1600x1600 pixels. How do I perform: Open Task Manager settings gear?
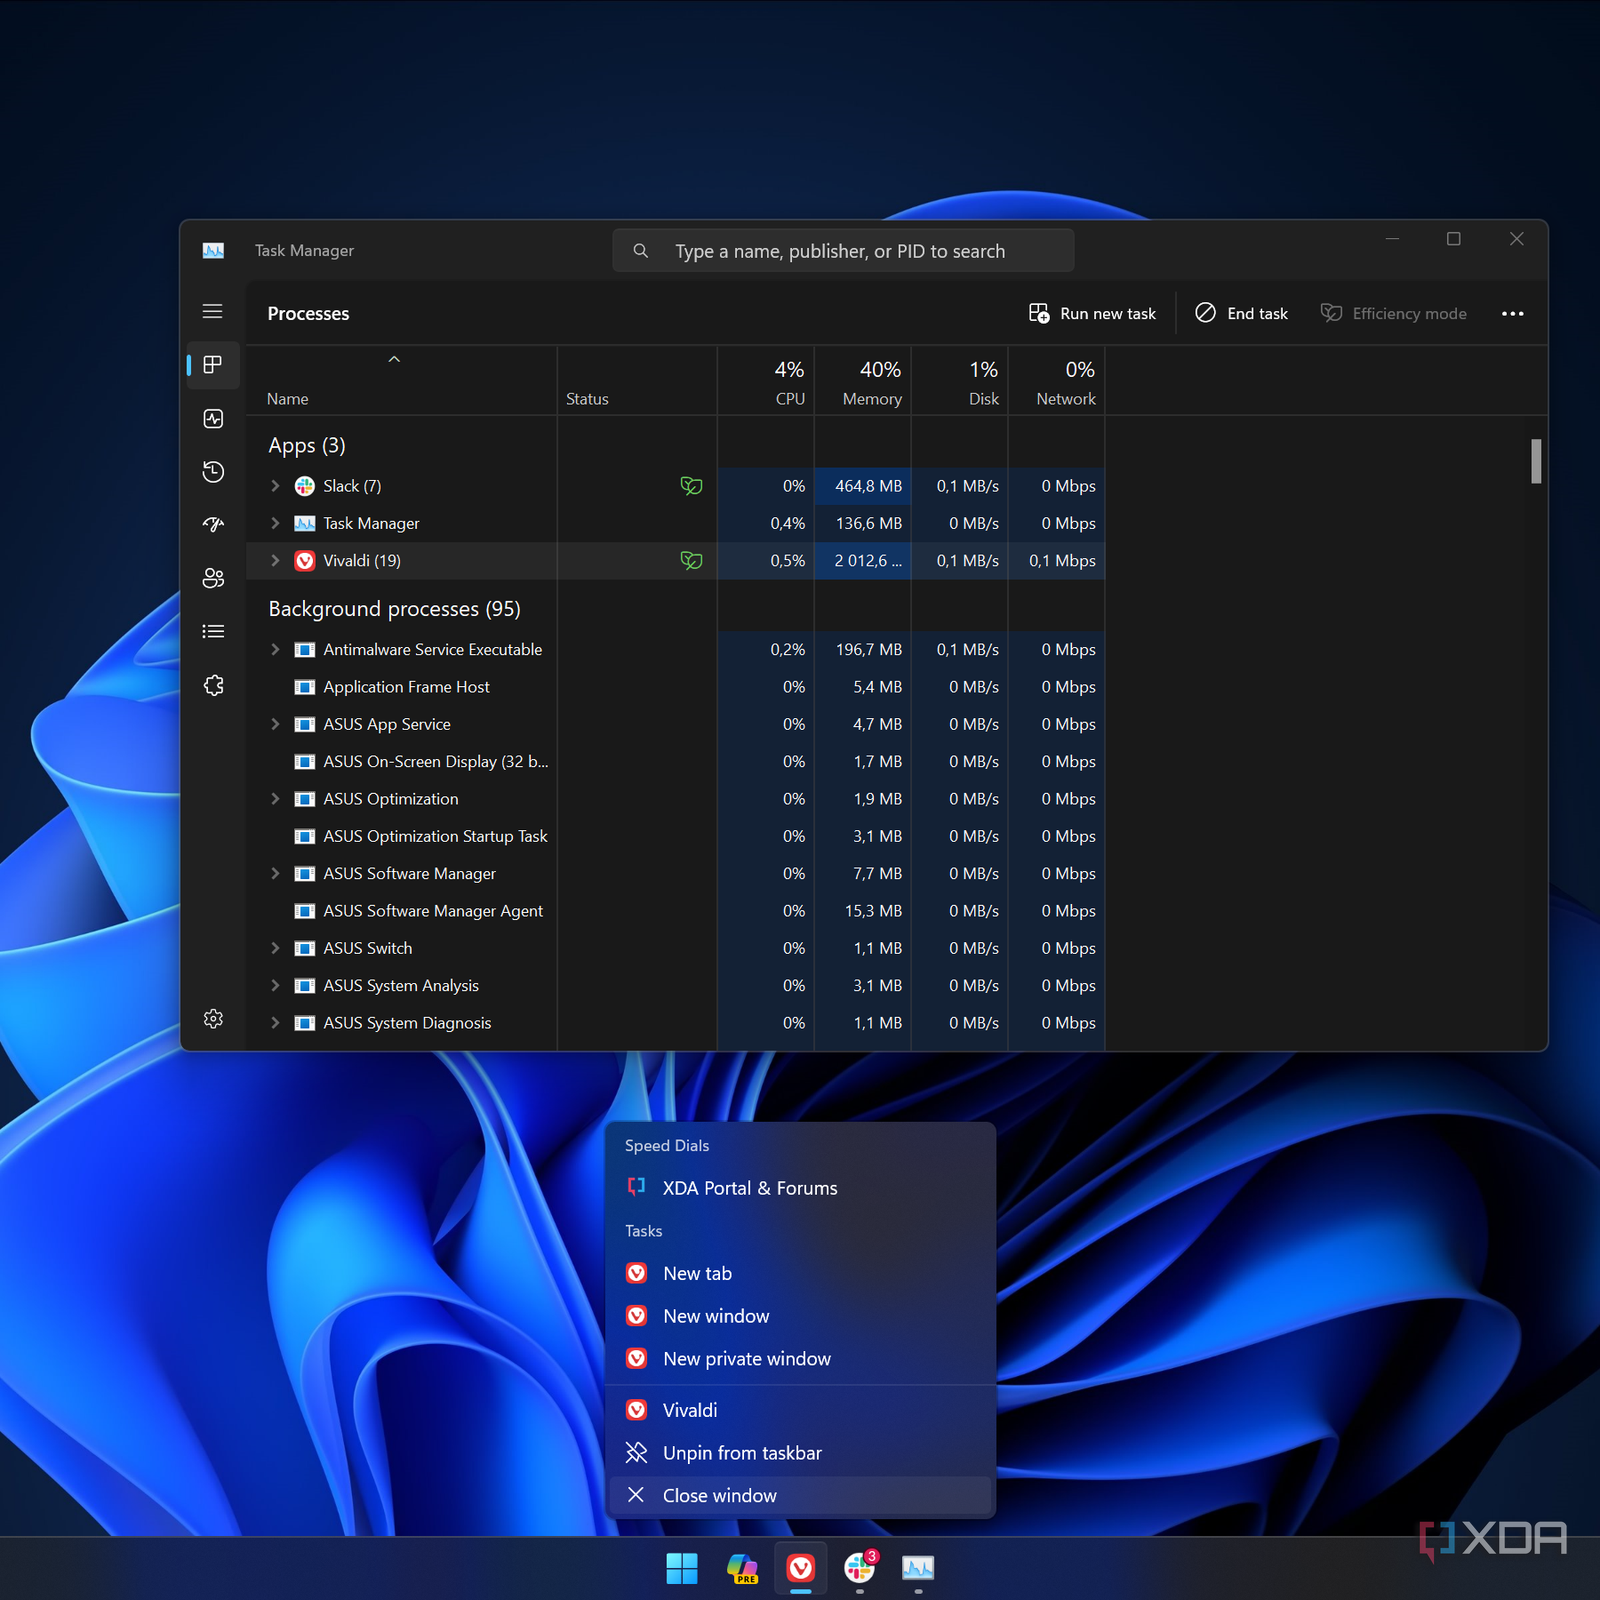click(213, 1018)
